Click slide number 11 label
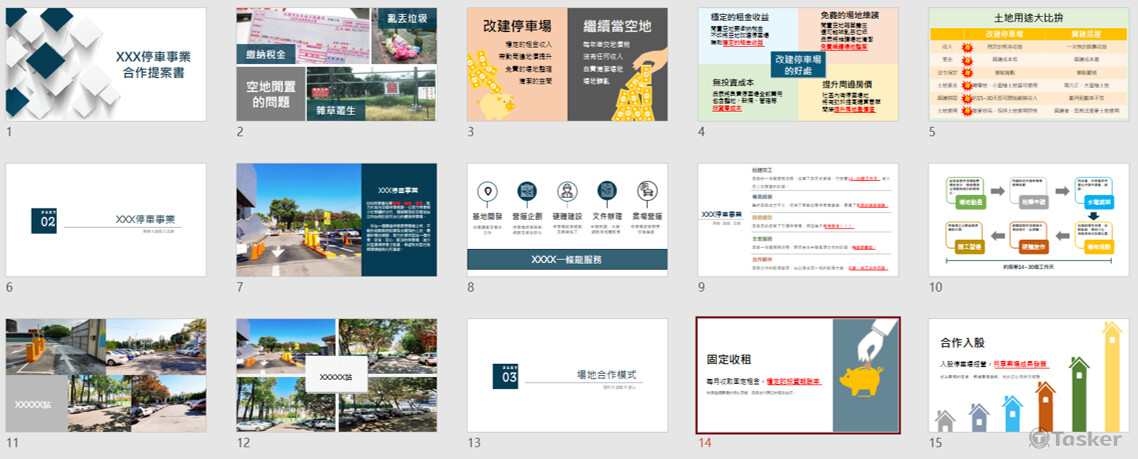This screenshot has width=1138, height=459. tap(12, 443)
